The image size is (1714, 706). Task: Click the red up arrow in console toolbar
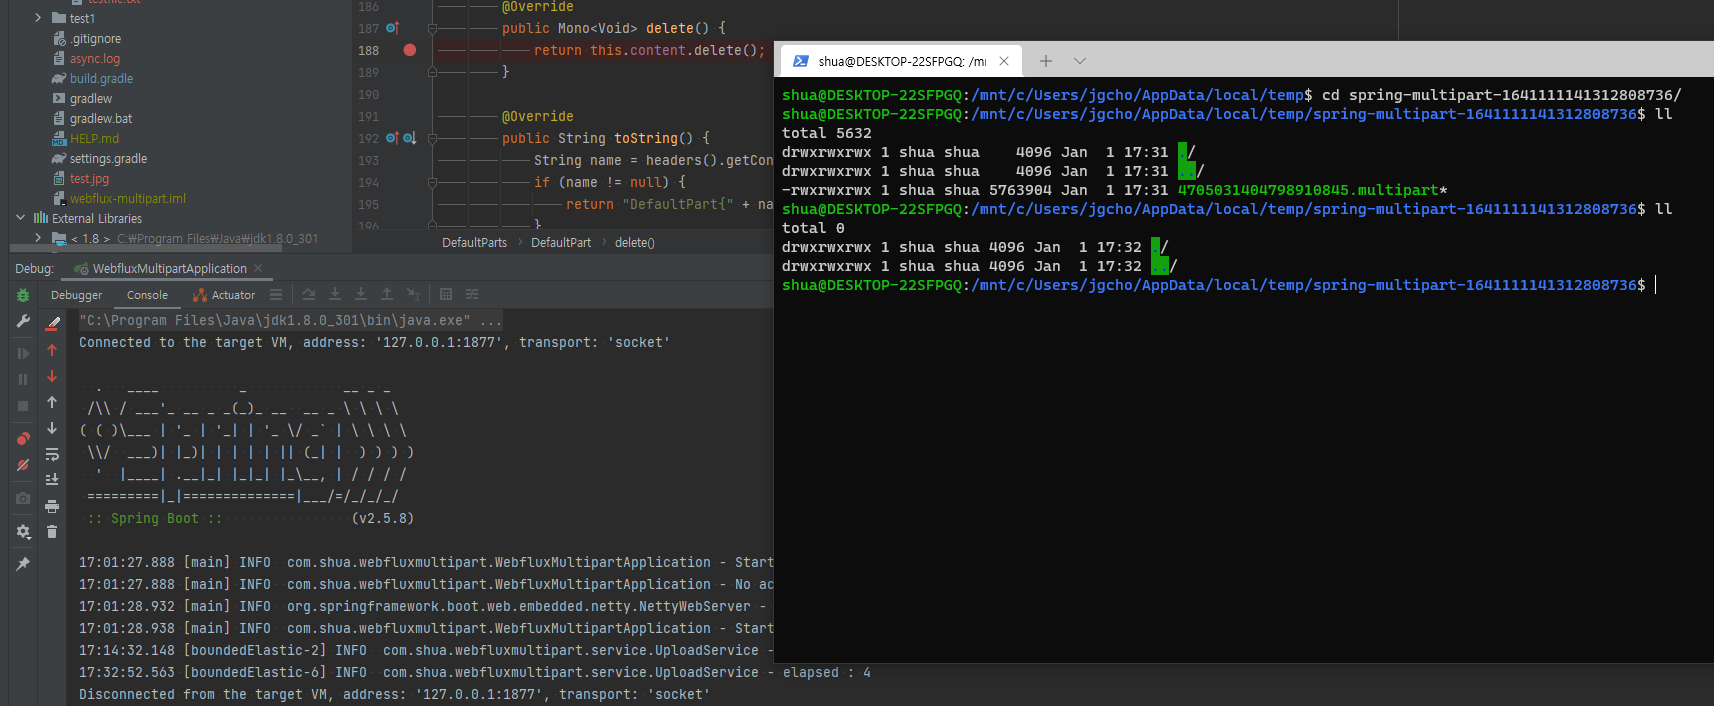(52, 350)
